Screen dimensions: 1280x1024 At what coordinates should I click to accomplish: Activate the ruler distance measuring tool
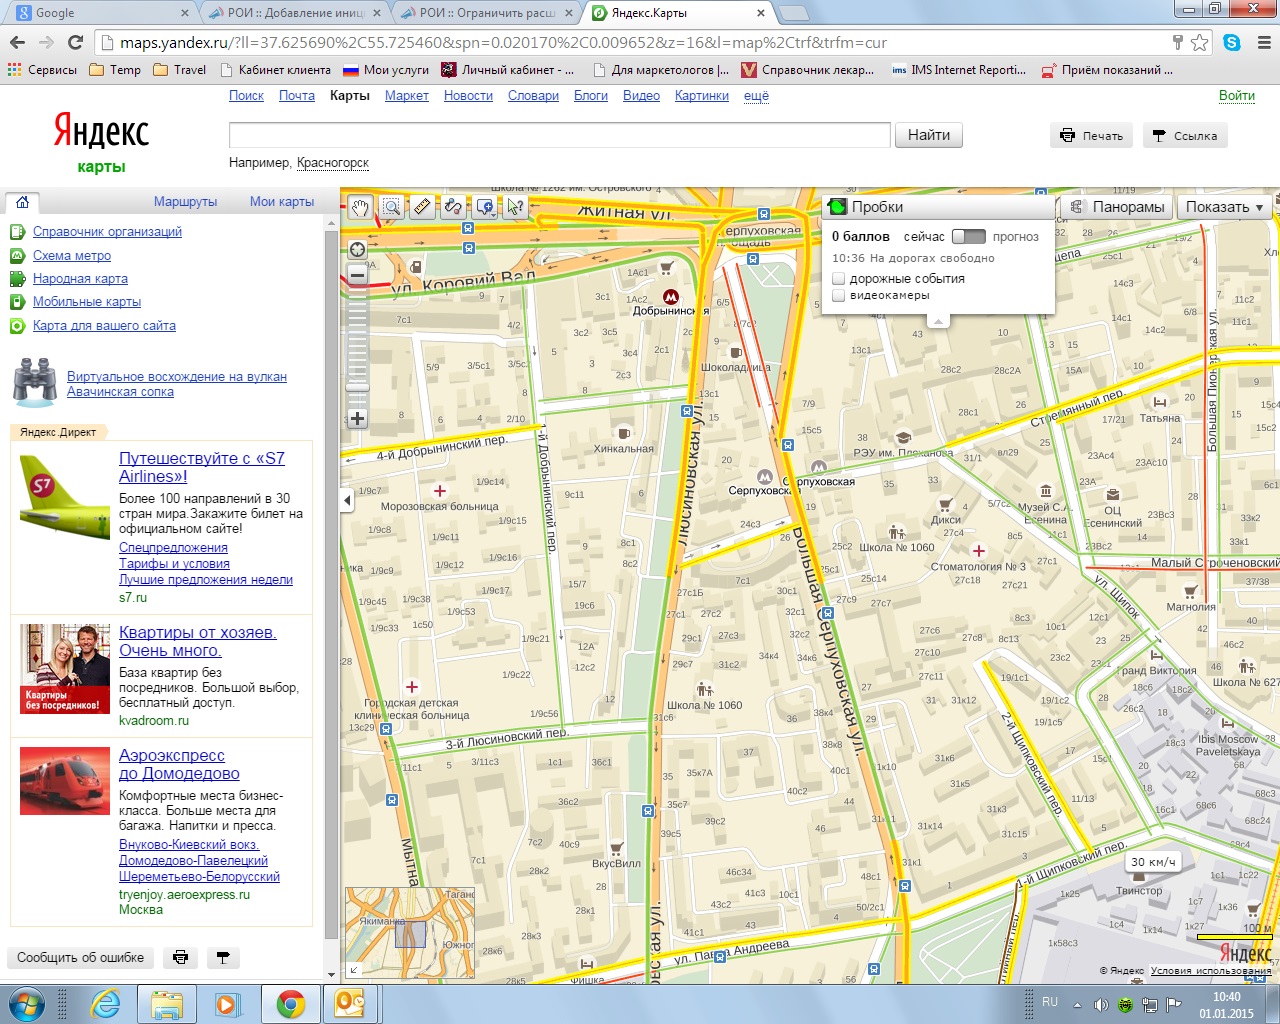(422, 207)
